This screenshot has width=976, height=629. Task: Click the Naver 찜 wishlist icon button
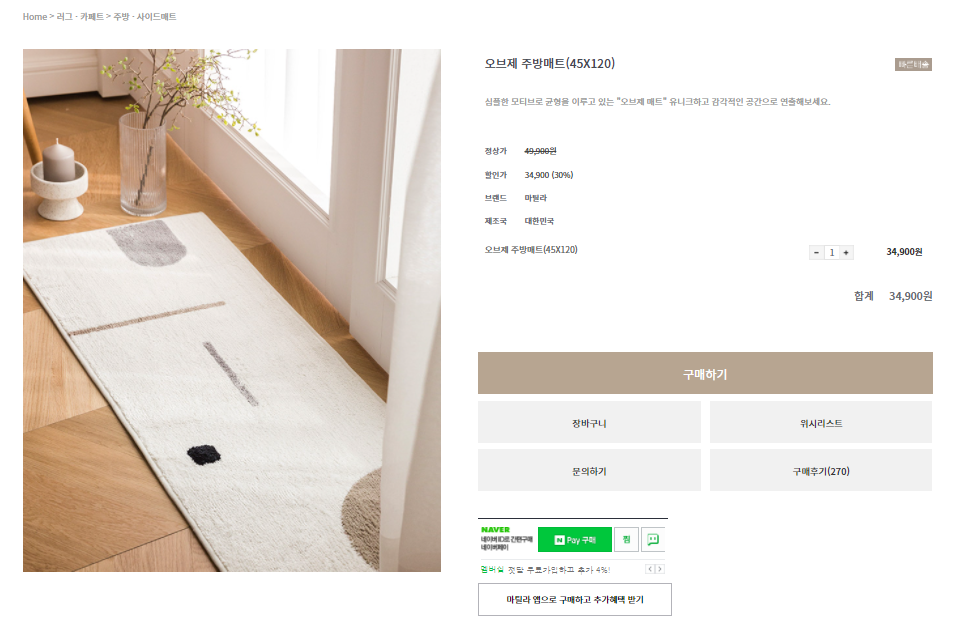point(626,539)
